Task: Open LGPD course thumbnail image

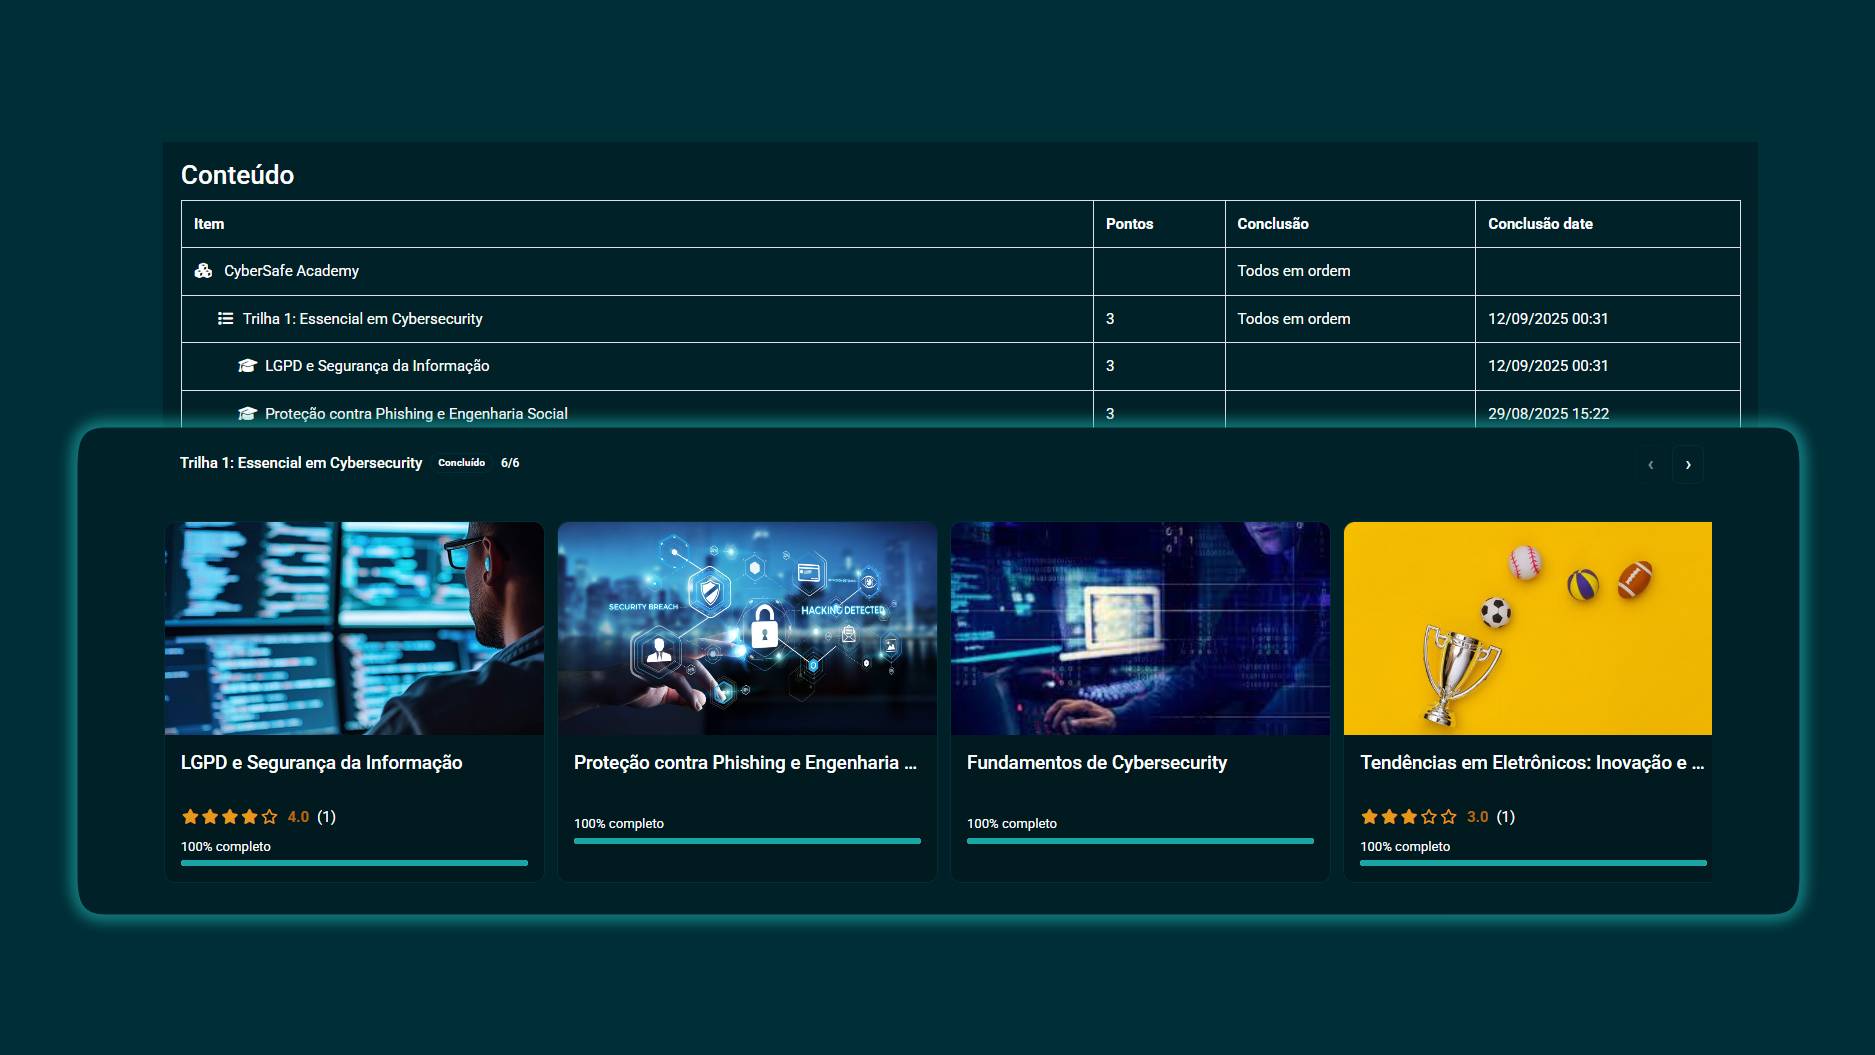Action: [x=354, y=628]
